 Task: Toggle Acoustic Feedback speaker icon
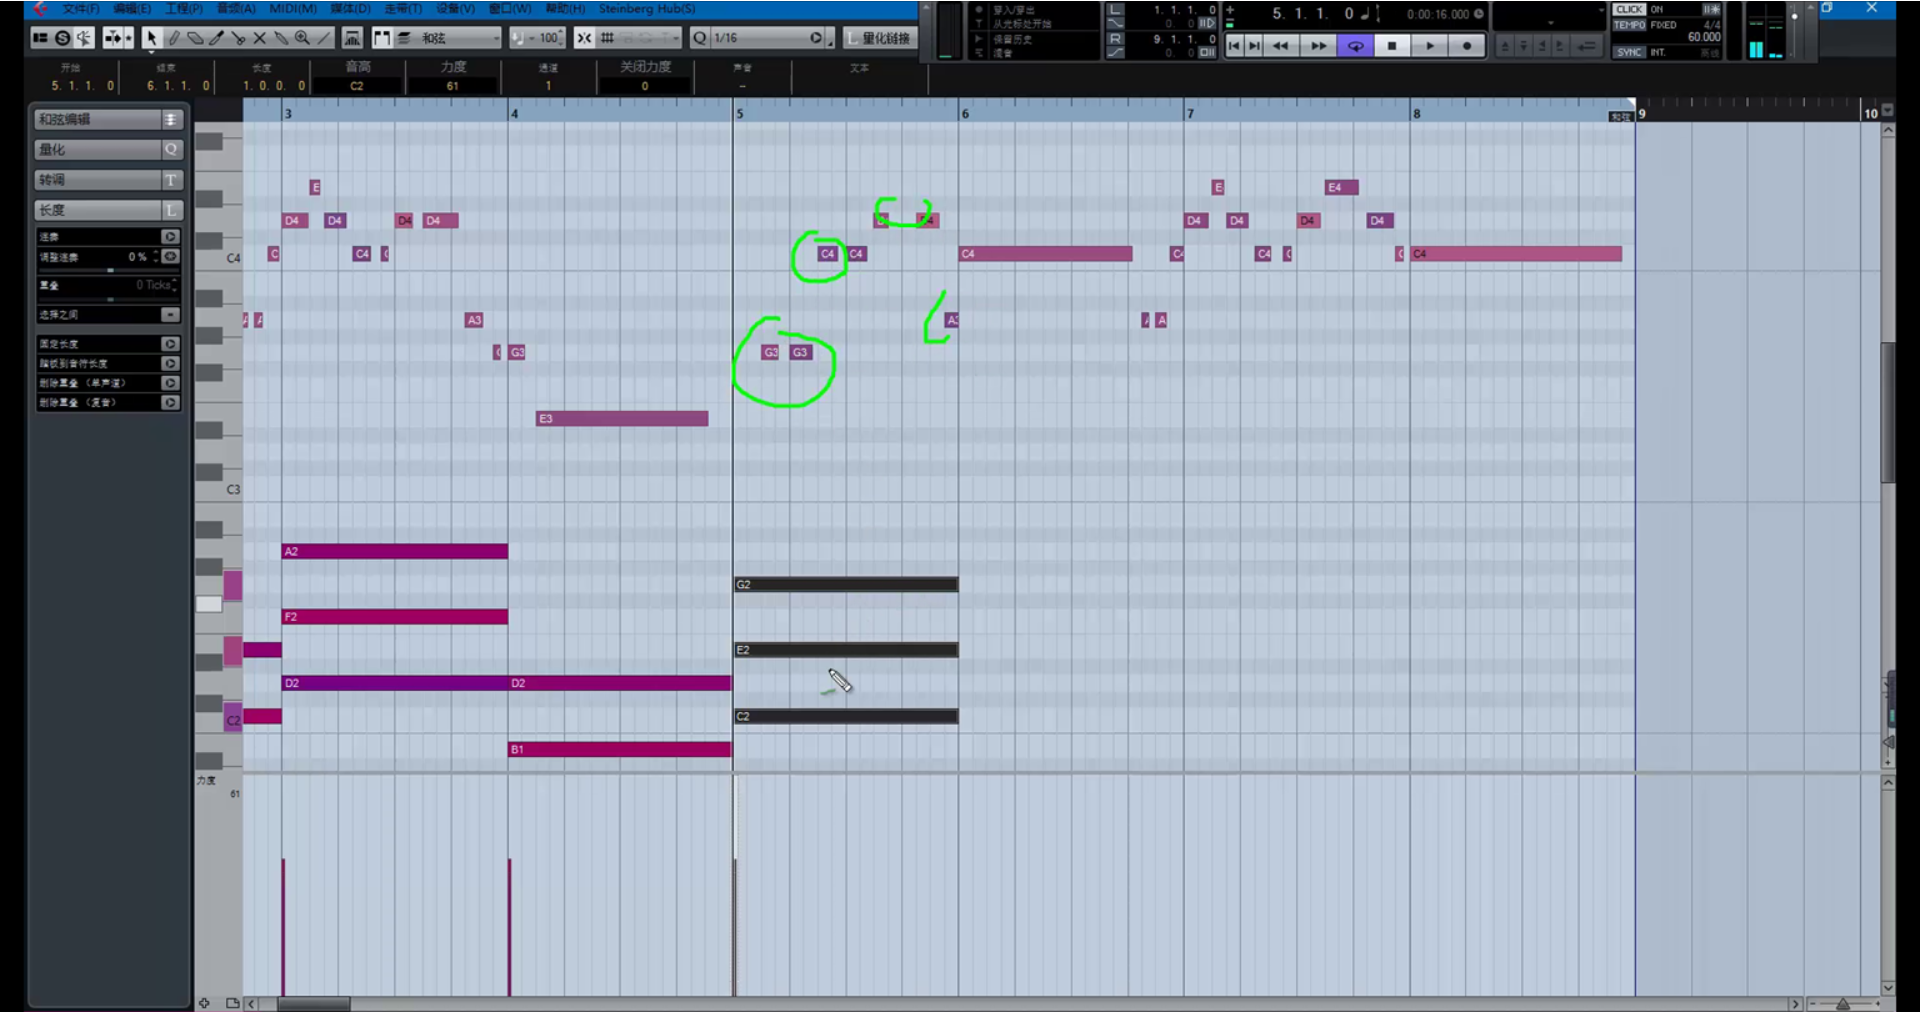click(84, 38)
